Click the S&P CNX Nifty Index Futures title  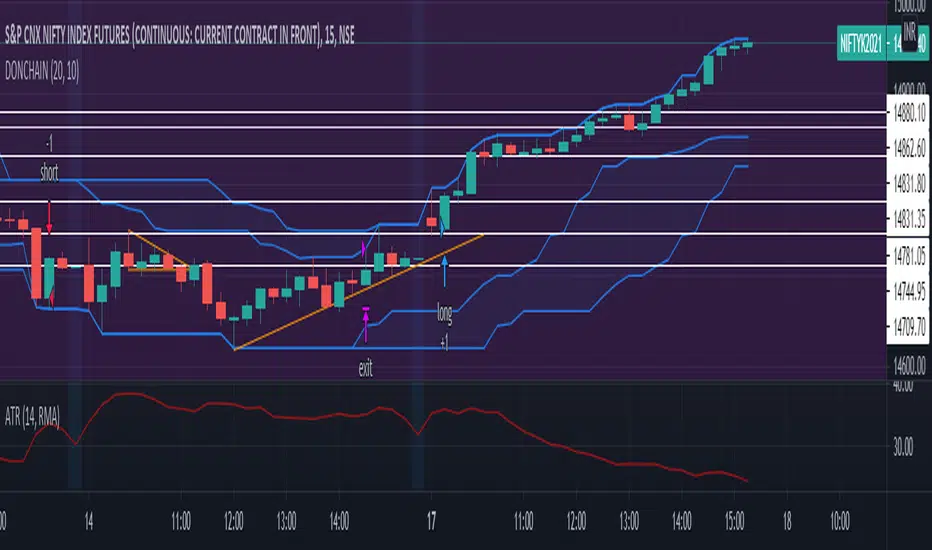click(180, 36)
